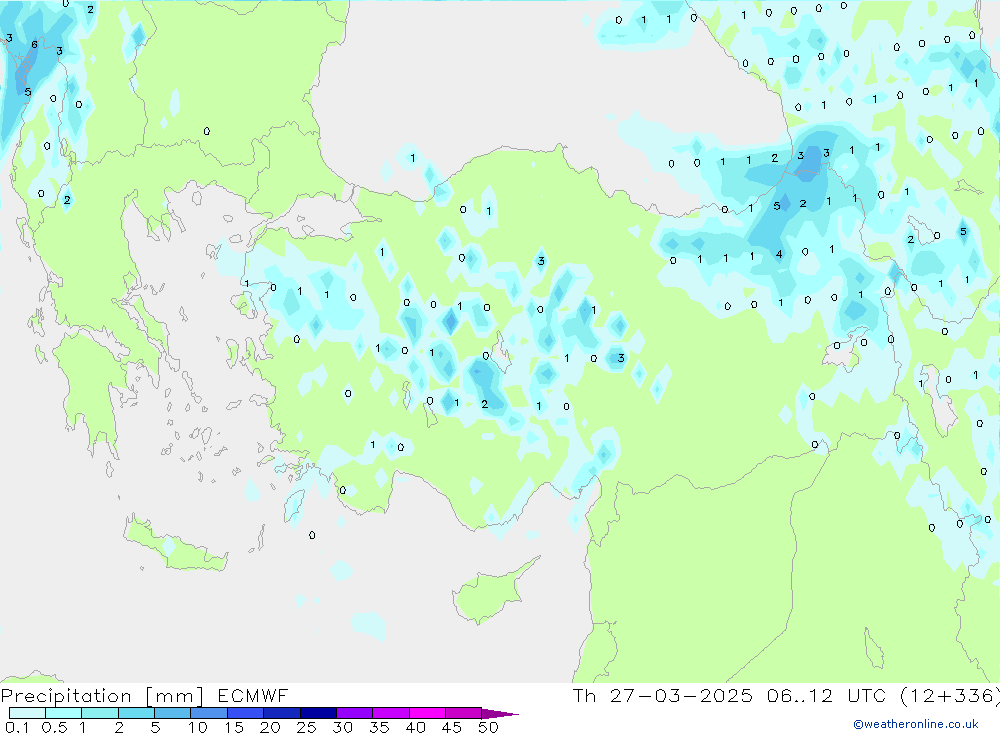Select the 5–10 mm legend color swatch

pyautogui.click(x=173, y=713)
